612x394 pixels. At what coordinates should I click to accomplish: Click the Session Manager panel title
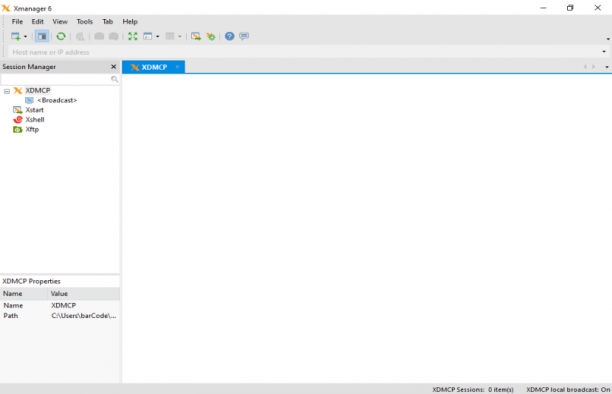[29, 67]
